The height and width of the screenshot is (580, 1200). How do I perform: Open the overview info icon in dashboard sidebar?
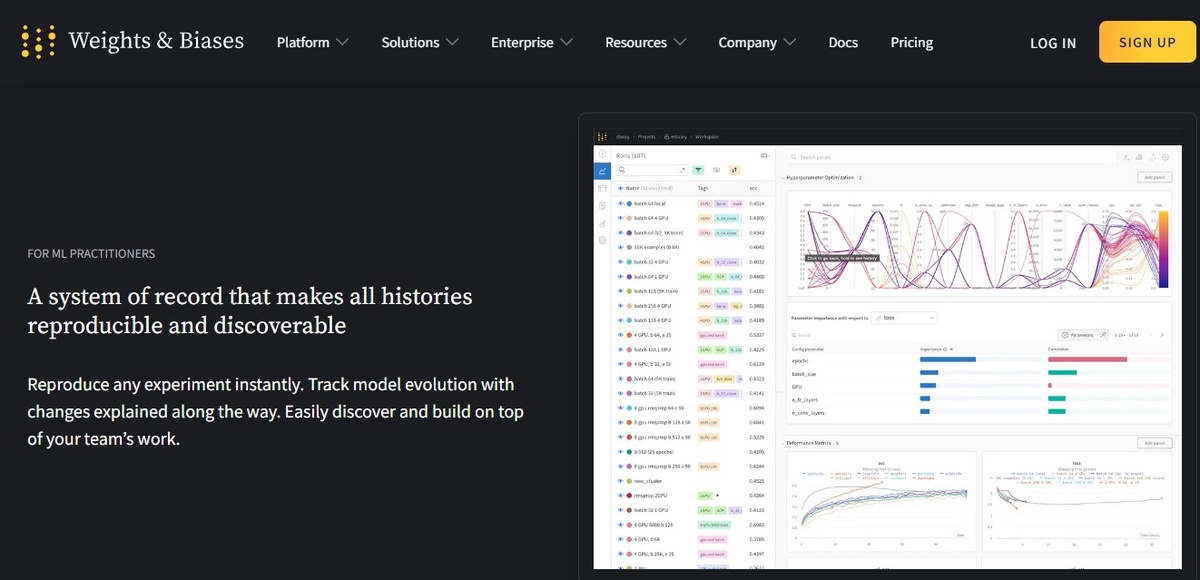(x=602, y=153)
